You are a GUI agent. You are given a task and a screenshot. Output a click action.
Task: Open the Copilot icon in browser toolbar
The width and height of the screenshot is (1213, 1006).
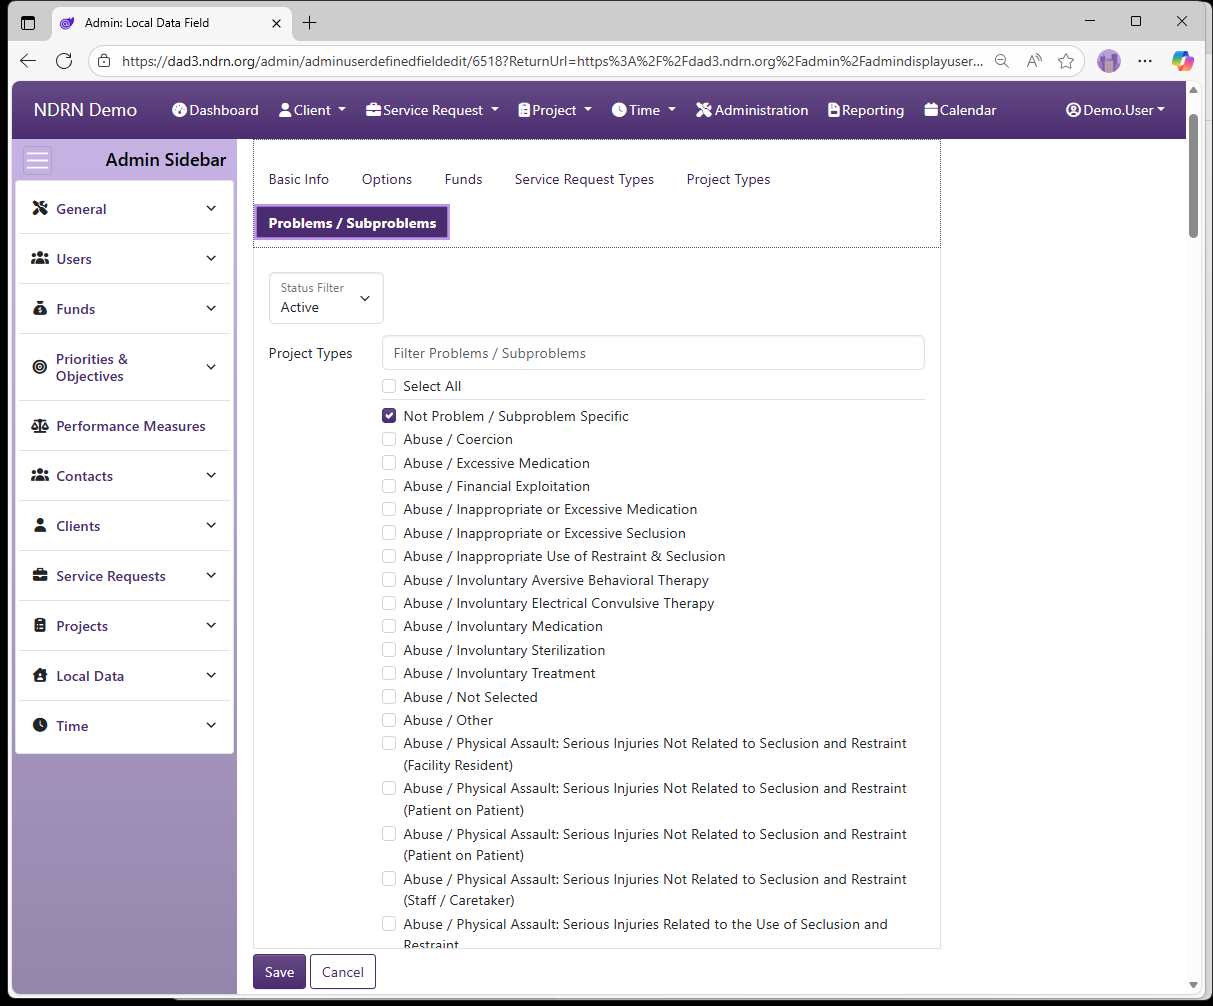(x=1183, y=61)
